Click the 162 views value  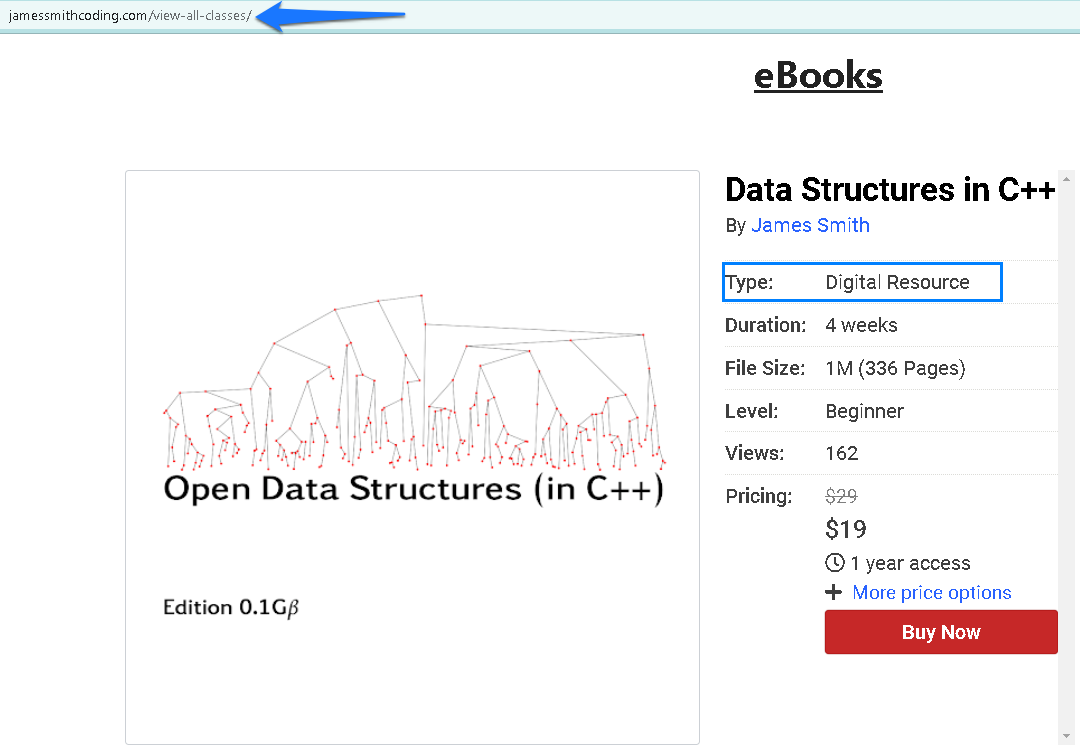(842, 453)
